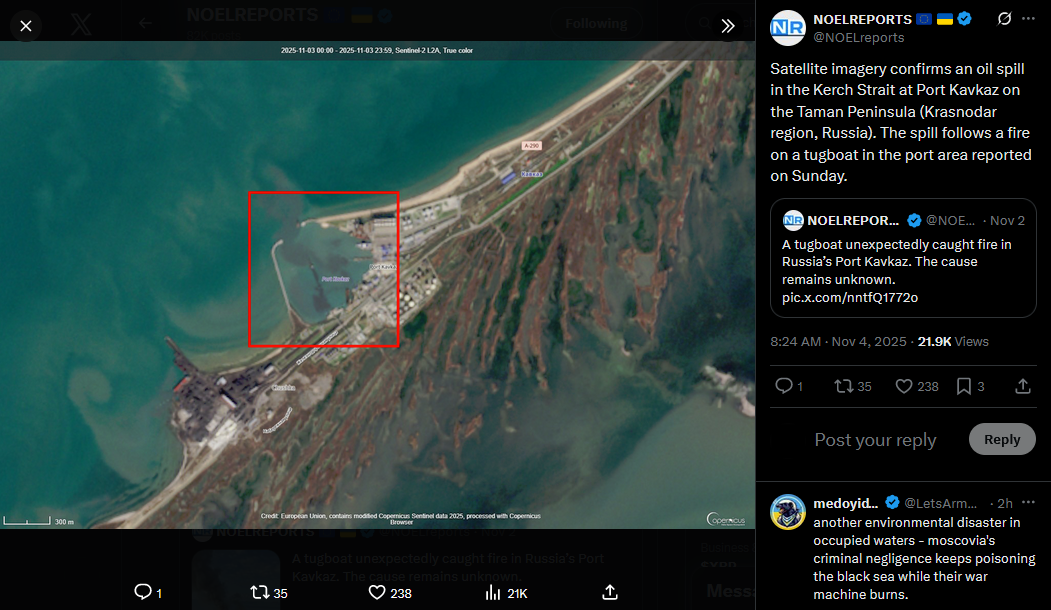Share the post from side panel
1051x610 pixels.
[x=1023, y=386]
